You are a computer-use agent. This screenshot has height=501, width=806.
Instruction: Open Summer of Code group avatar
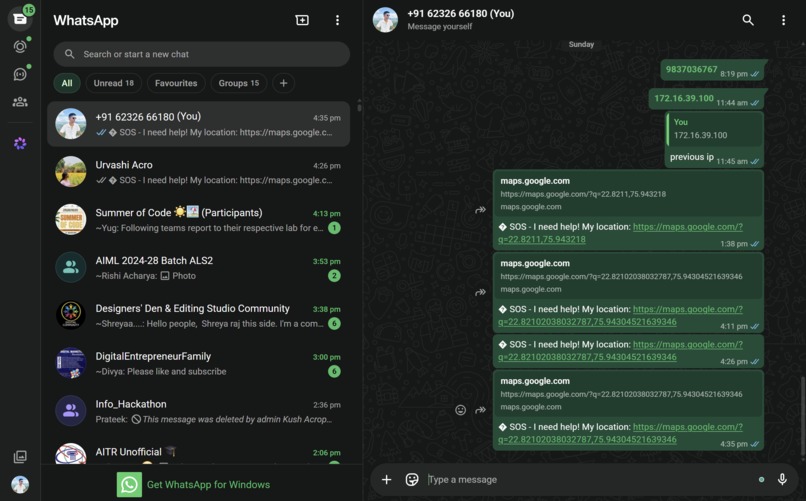tap(70, 219)
